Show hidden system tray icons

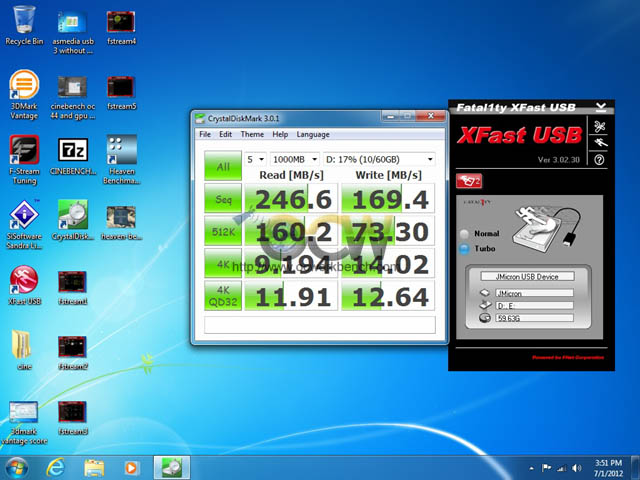click(x=531, y=469)
